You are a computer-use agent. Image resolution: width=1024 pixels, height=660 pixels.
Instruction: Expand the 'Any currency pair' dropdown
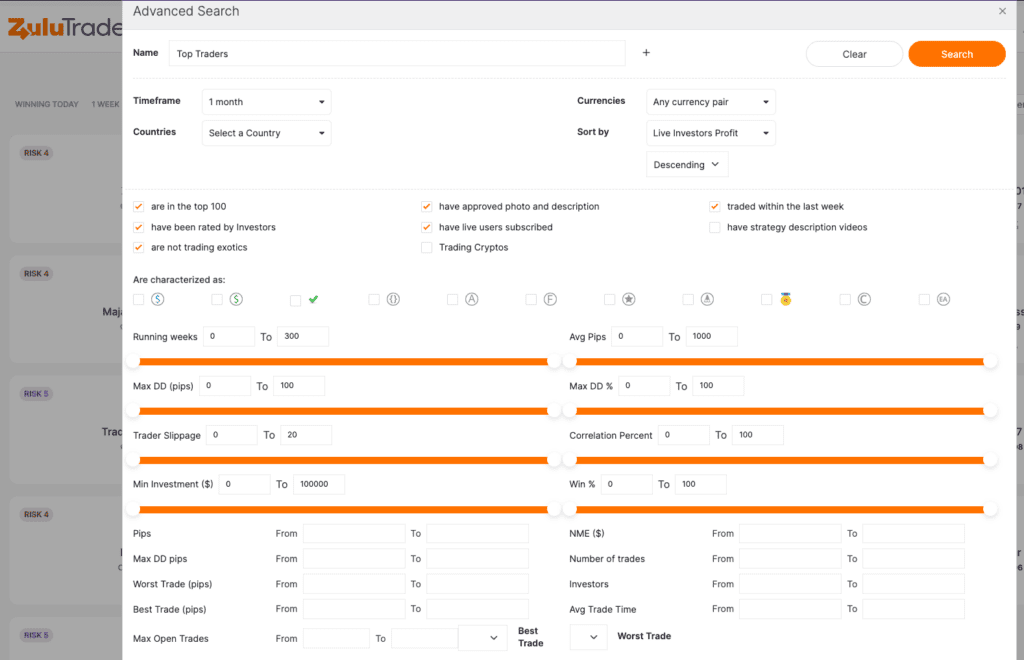[x=711, y=102]
